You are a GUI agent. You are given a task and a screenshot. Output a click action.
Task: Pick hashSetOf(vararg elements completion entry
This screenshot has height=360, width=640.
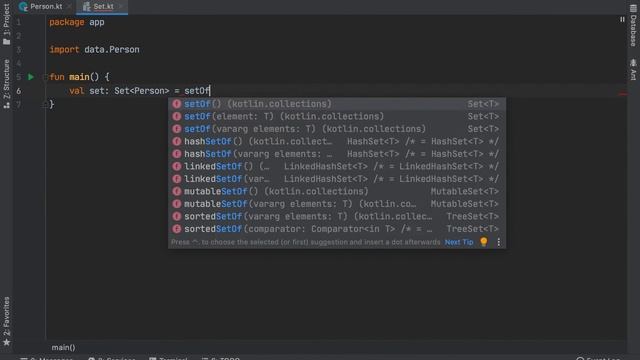coord(337,154)
